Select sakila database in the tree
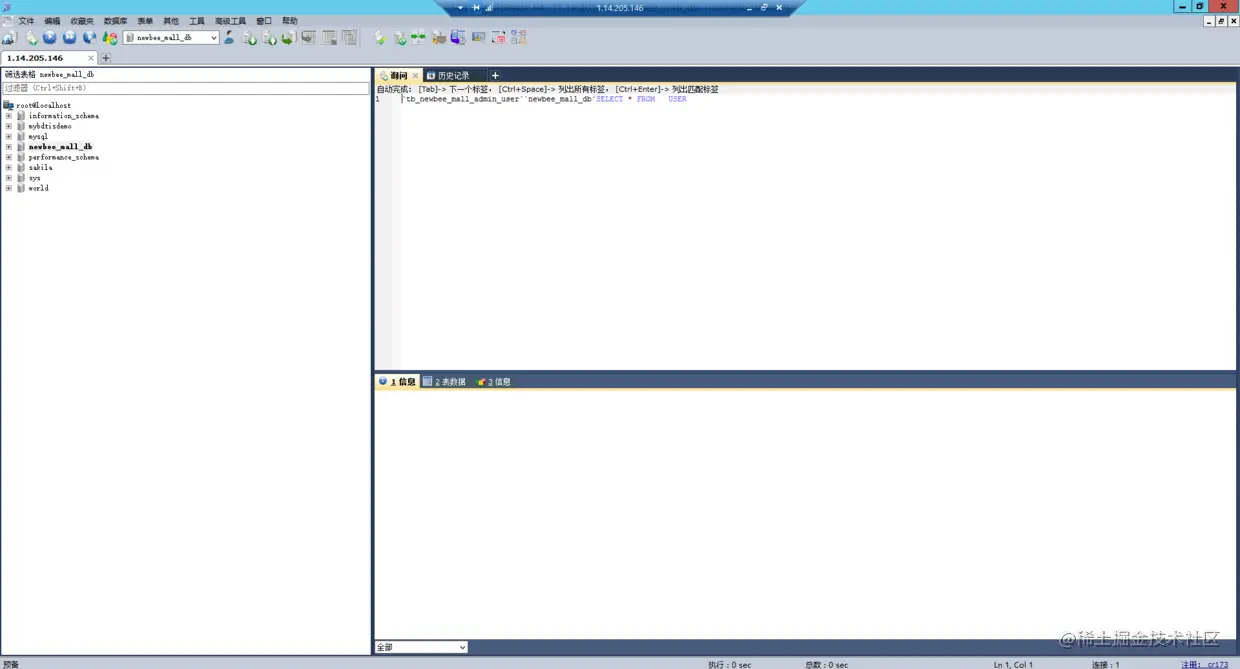 click(x=40, y=168)
